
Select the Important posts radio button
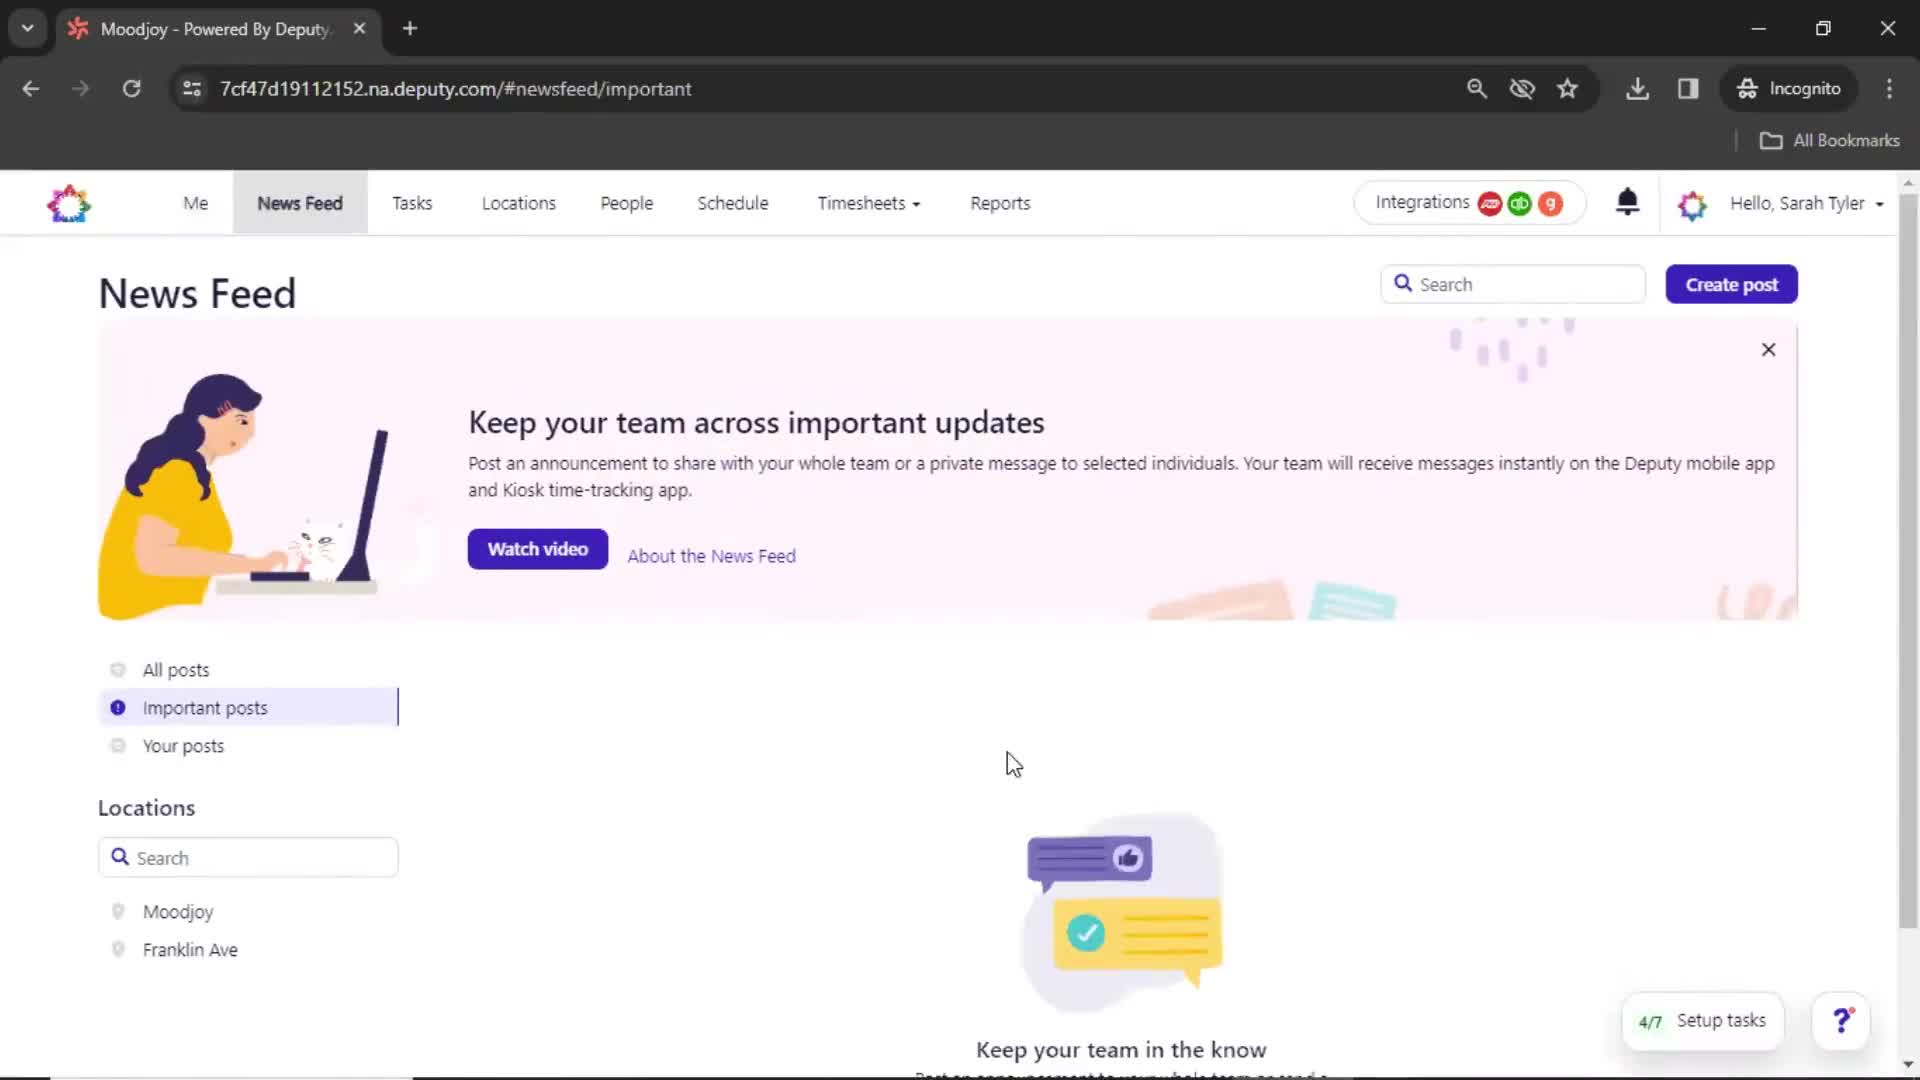tap(117, 707)
